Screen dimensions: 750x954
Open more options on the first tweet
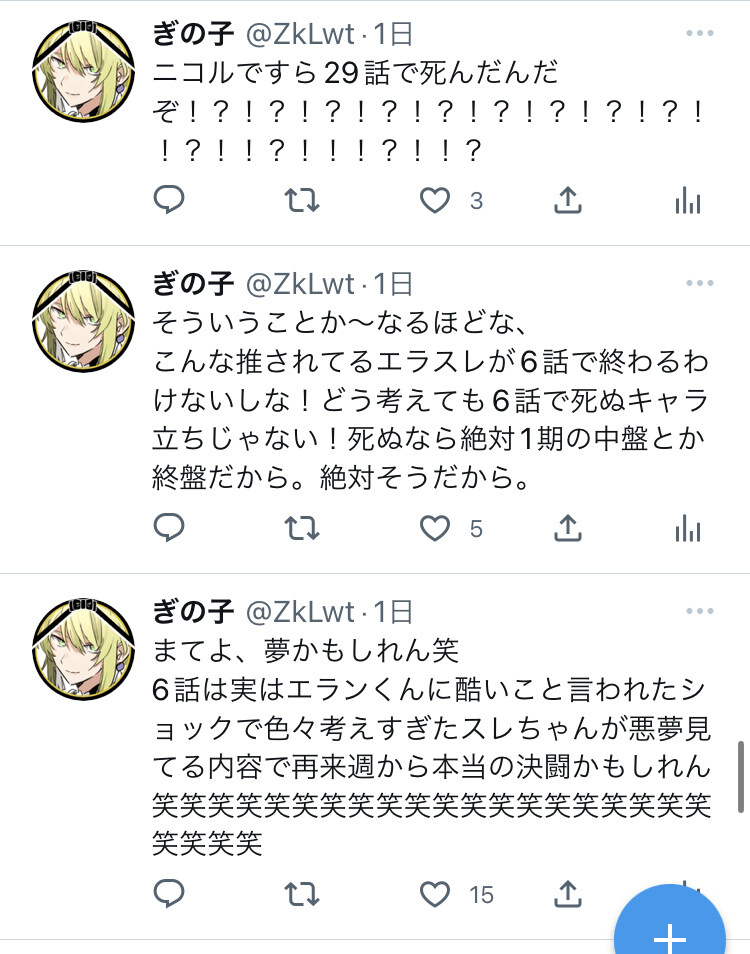(x=700, y=33)
